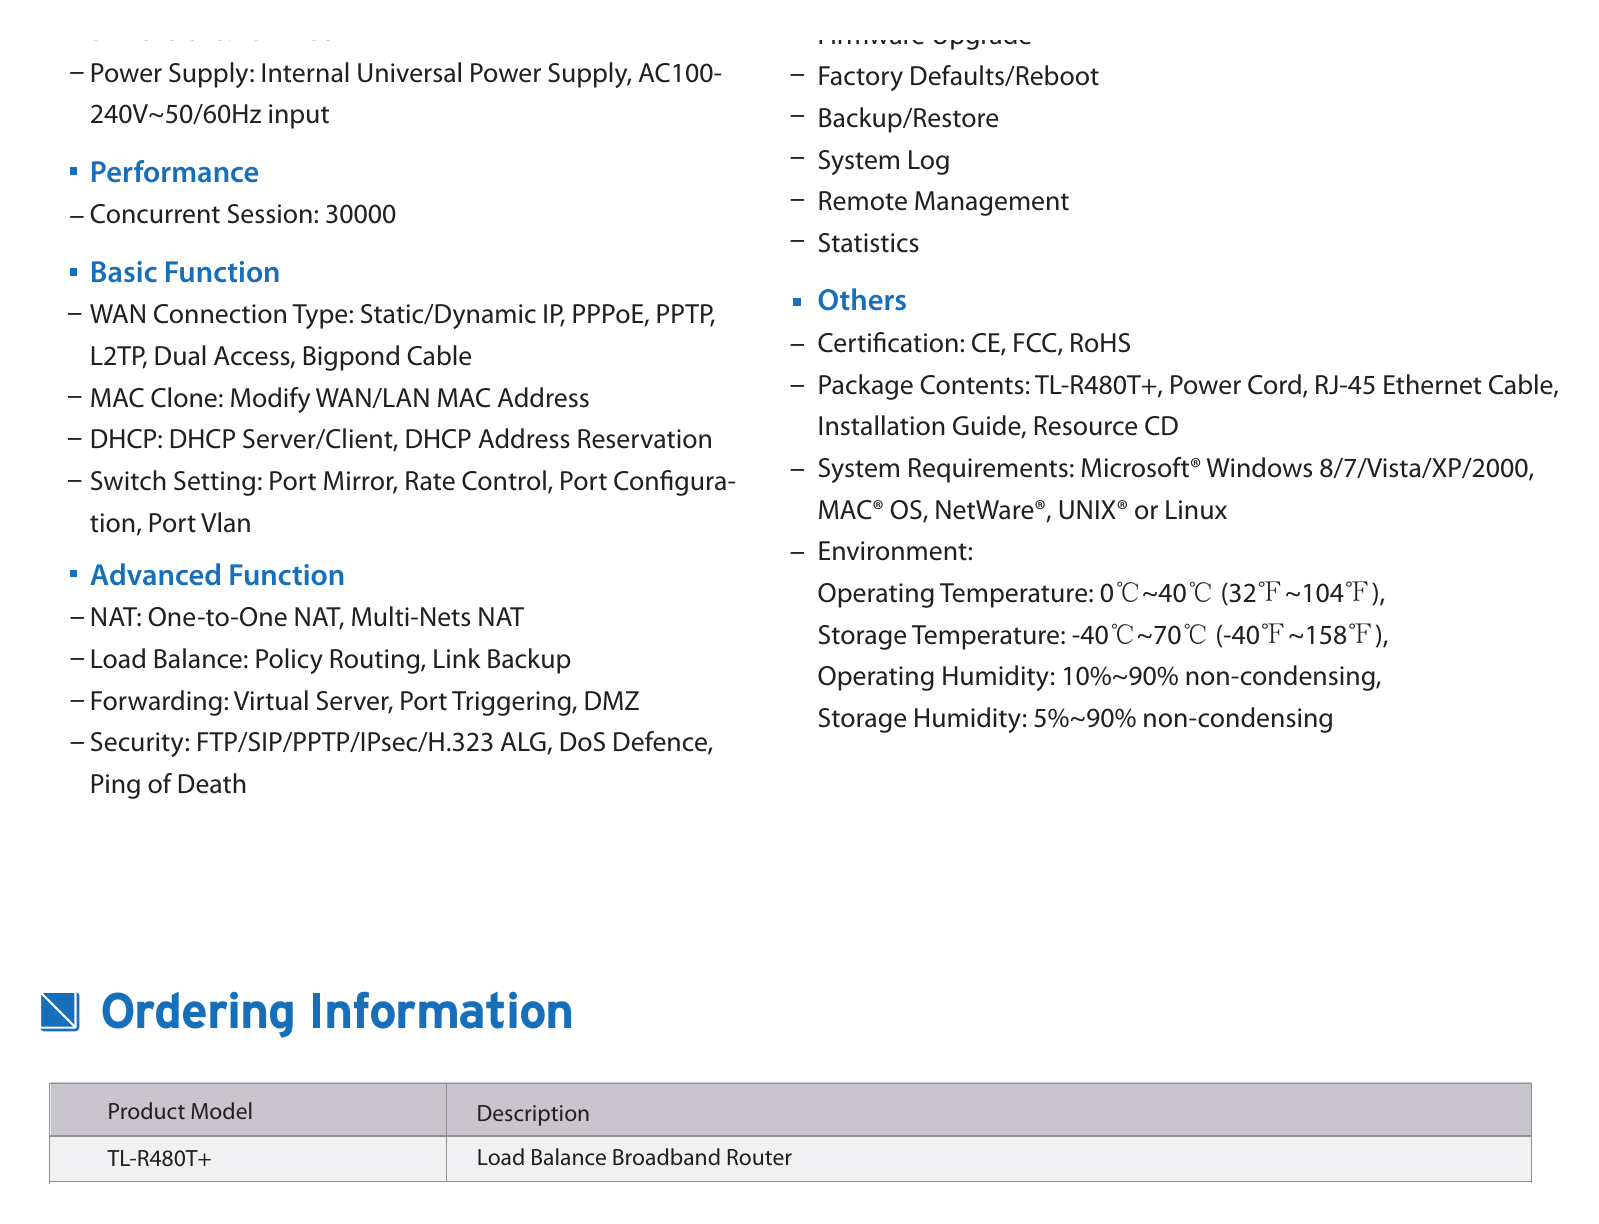Viewport: 1599px width, 1224px height.
Task: Click the Ordering Information section icon
Action: click(60, 1011)
